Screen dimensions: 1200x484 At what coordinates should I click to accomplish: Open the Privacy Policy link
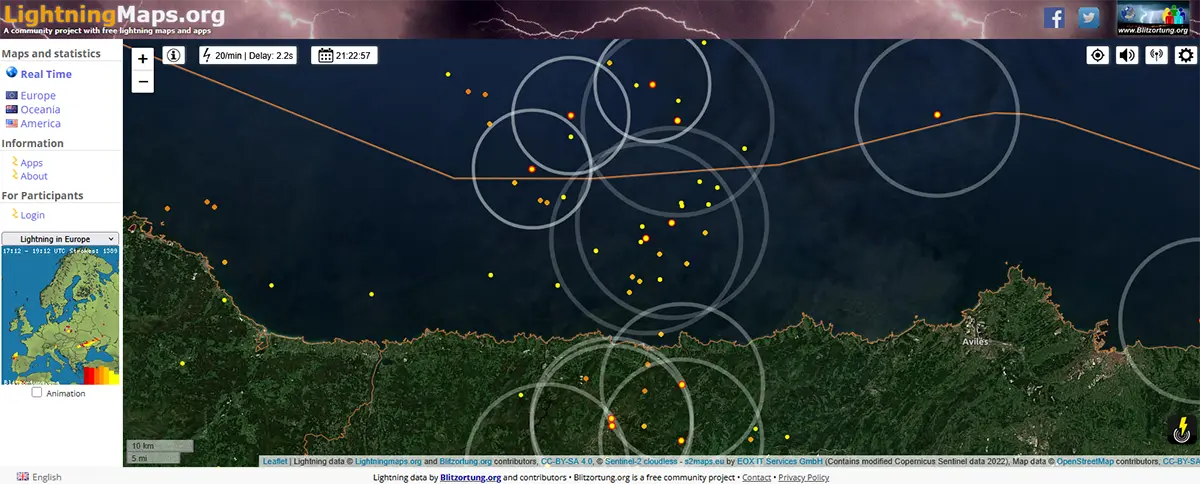click(803, 478)
